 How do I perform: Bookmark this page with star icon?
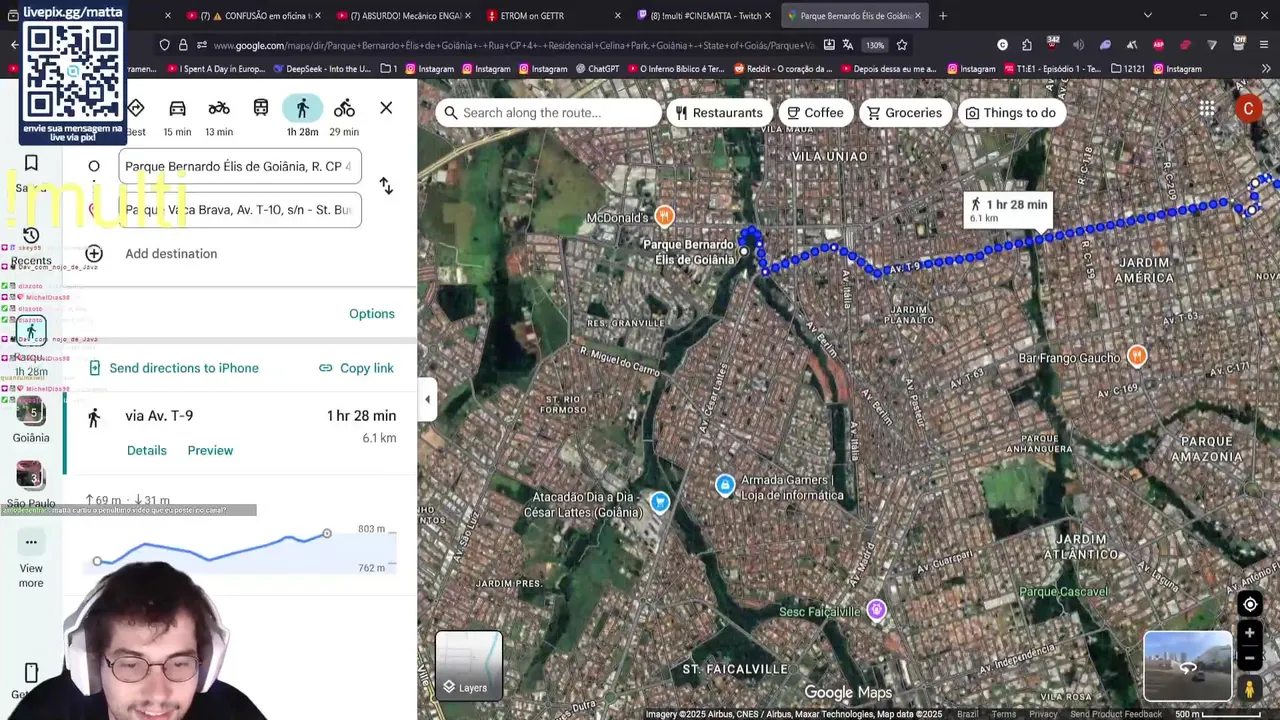[x=902, y=45]
